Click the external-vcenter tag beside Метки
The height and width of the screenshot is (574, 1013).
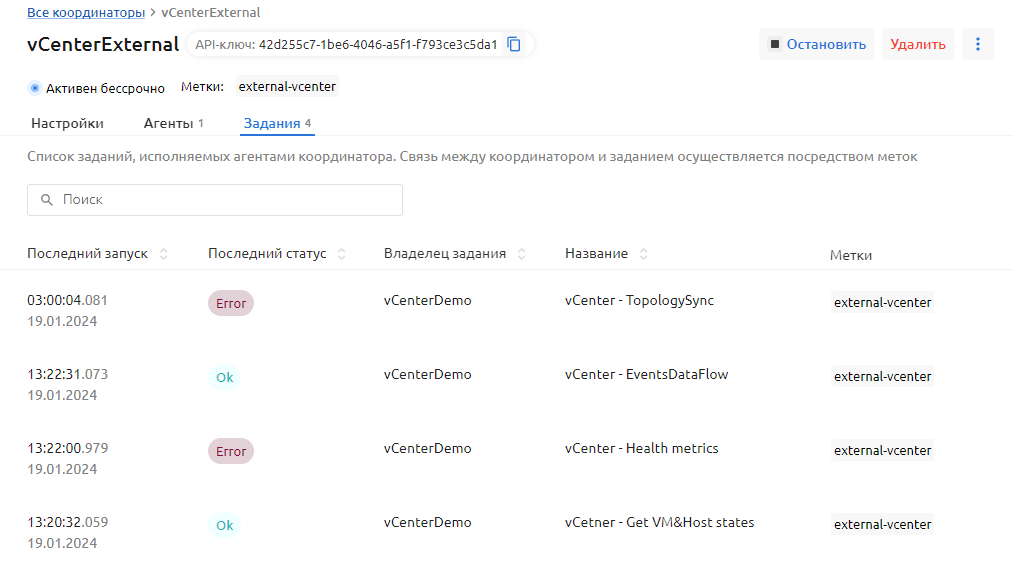point(287,87)
